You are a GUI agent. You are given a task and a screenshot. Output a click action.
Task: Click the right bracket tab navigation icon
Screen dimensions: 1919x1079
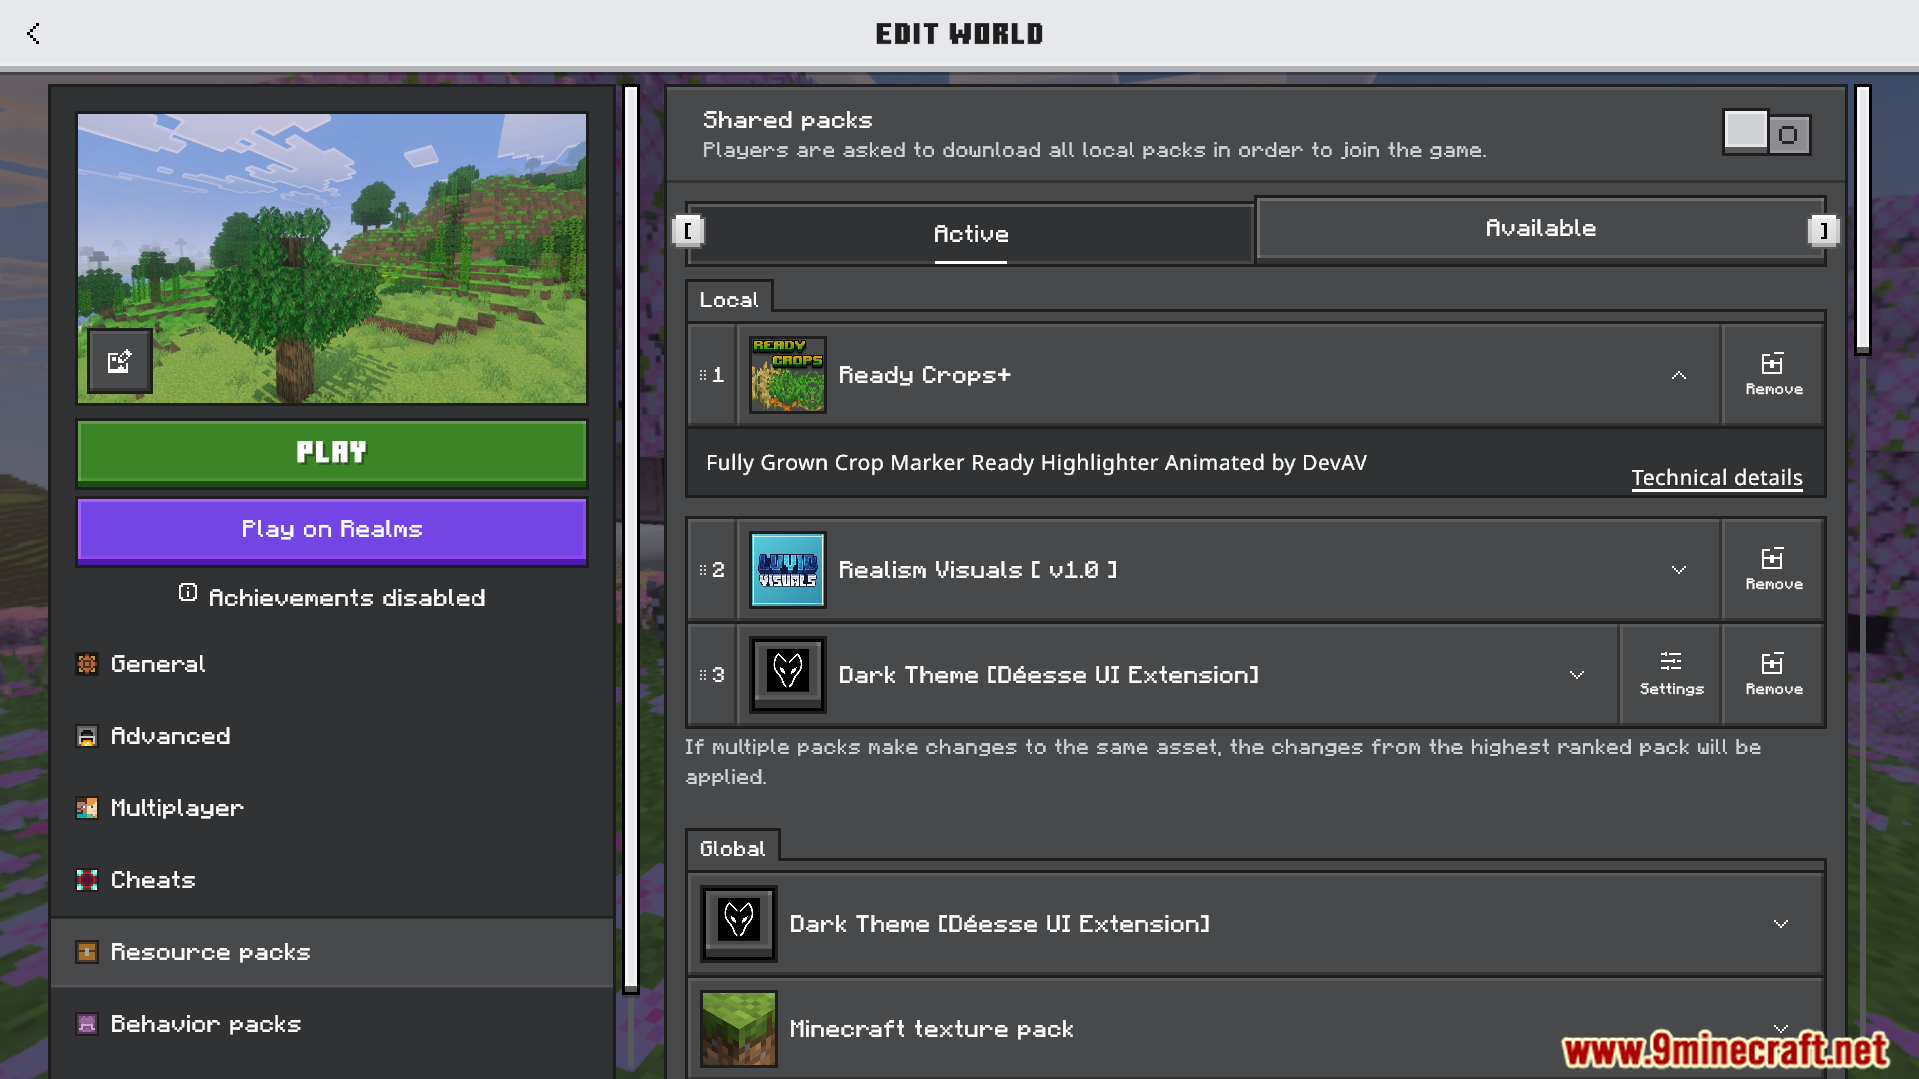pyautogui.click(x=1824, y=231)
